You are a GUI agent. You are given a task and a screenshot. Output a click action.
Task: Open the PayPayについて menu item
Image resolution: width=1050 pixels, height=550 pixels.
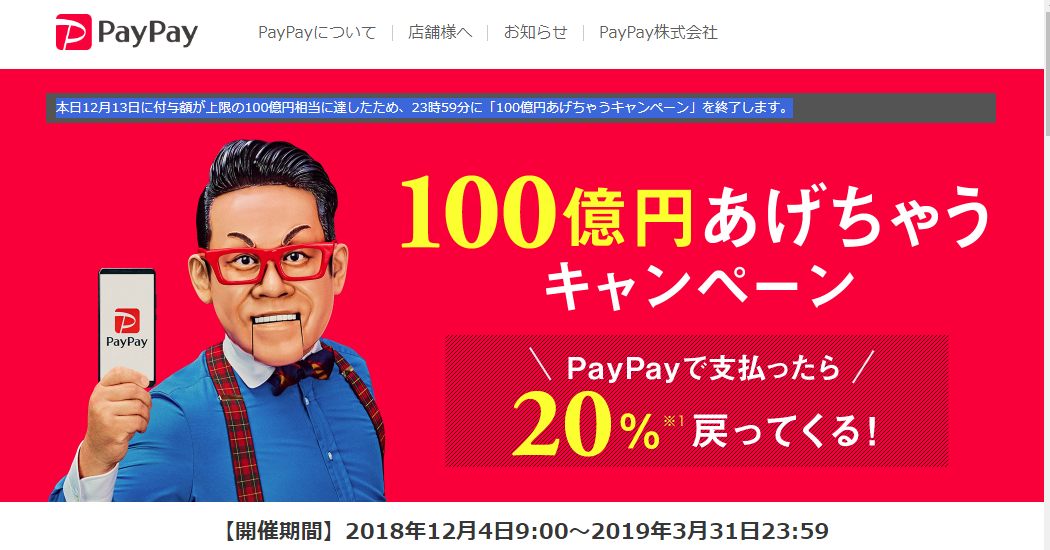317,32
